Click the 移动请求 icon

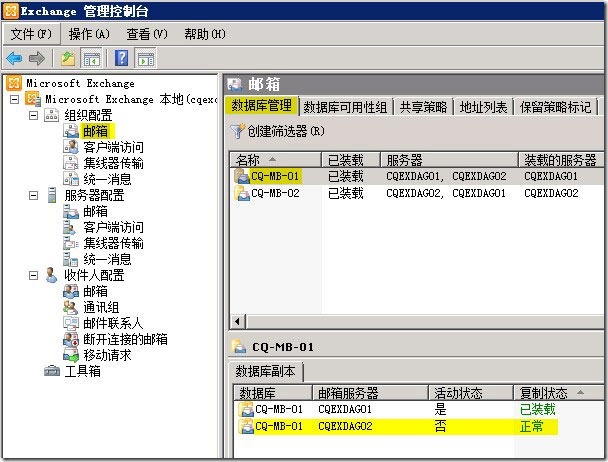pyautogui.click(x=71, y=355)
